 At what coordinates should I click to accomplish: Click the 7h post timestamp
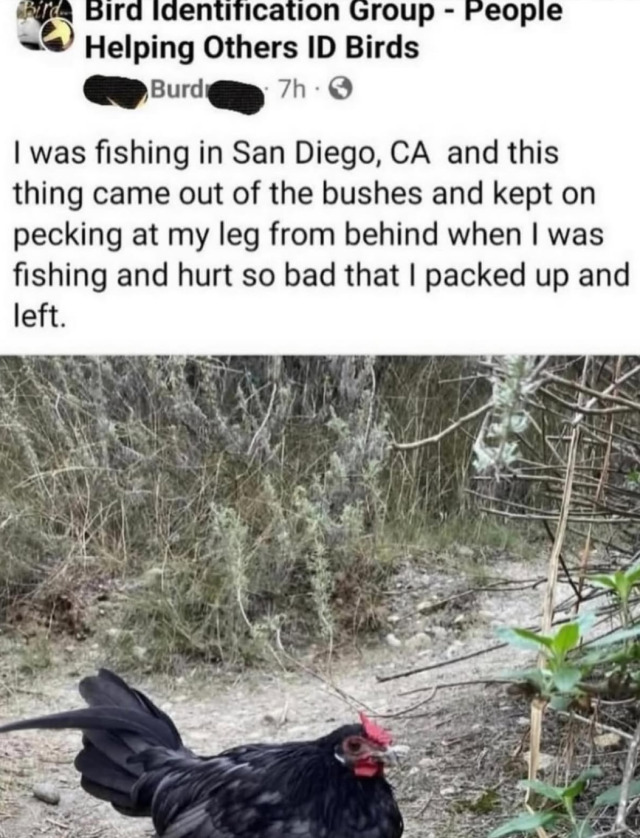[x=293, y=91]
